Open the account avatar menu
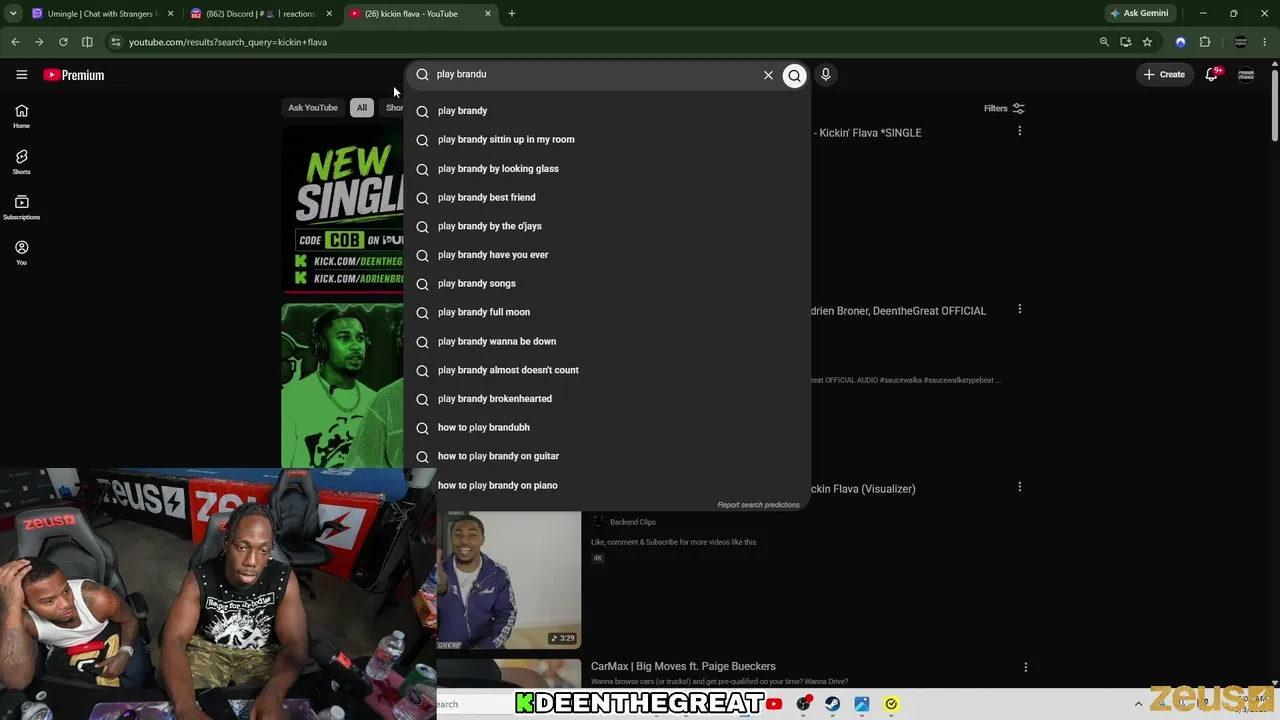The image size is (1280, 720). (x=1246, y=74)
